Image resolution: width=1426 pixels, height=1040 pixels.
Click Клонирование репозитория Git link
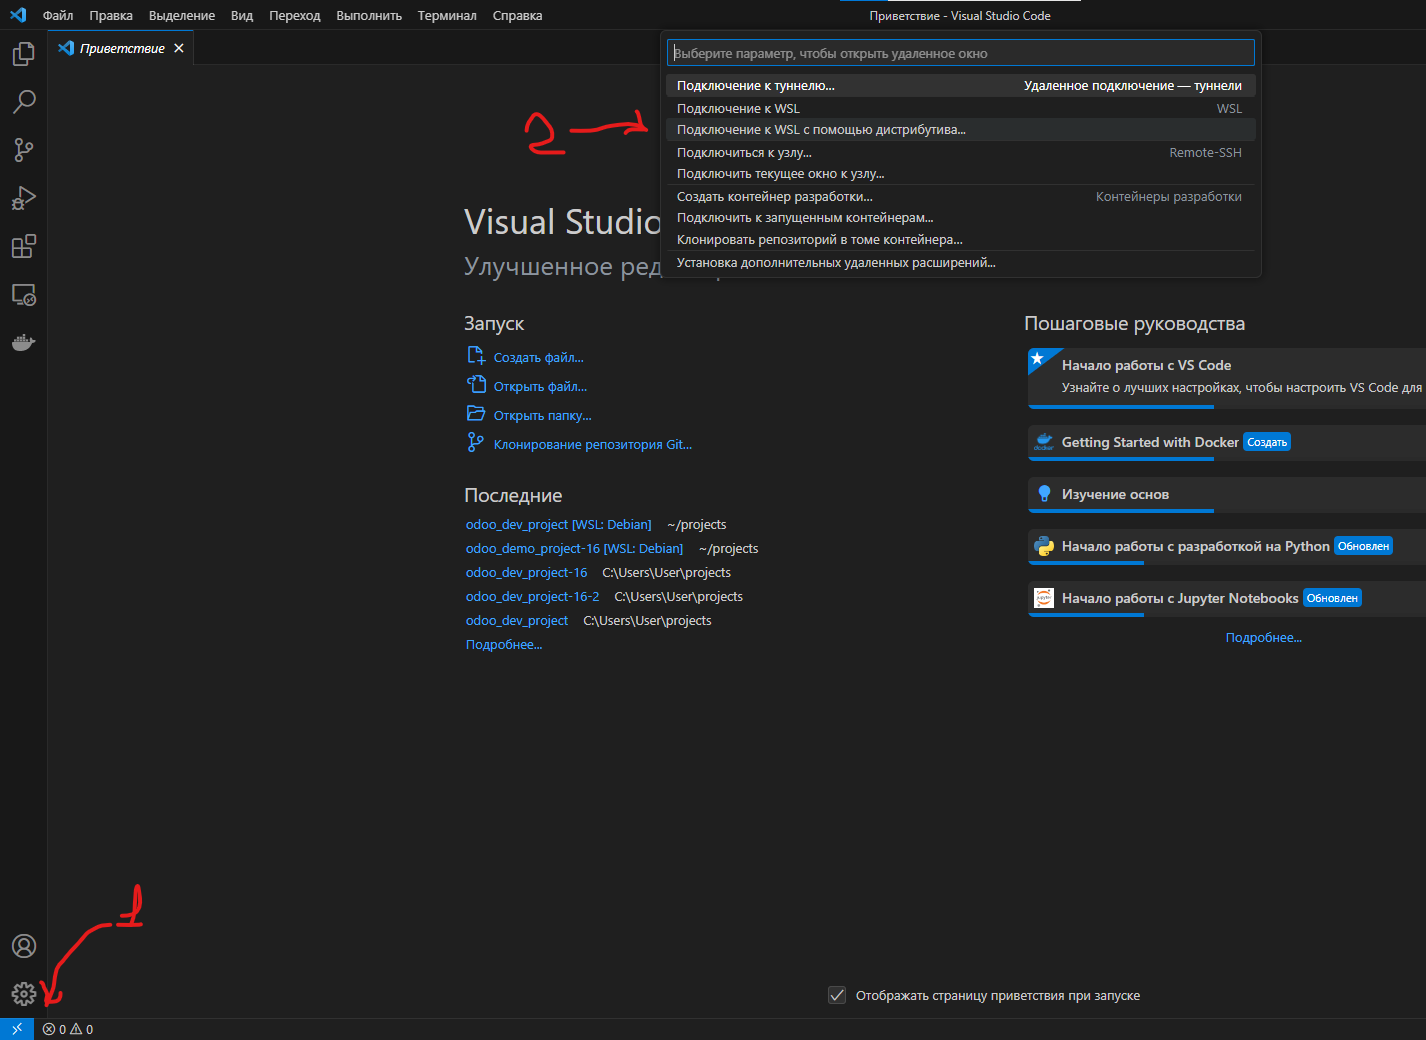click(592, 444)
